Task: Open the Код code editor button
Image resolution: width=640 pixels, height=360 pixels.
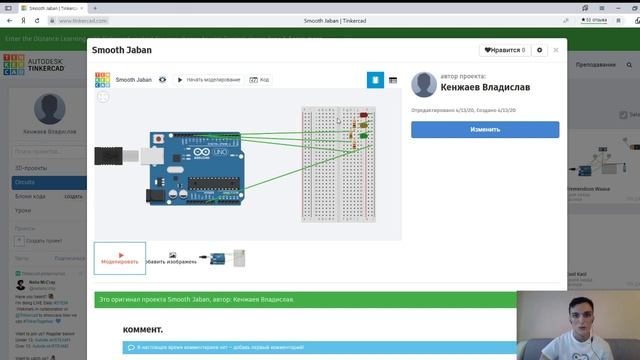Action: pyautogui.click(x=259, y=80)
